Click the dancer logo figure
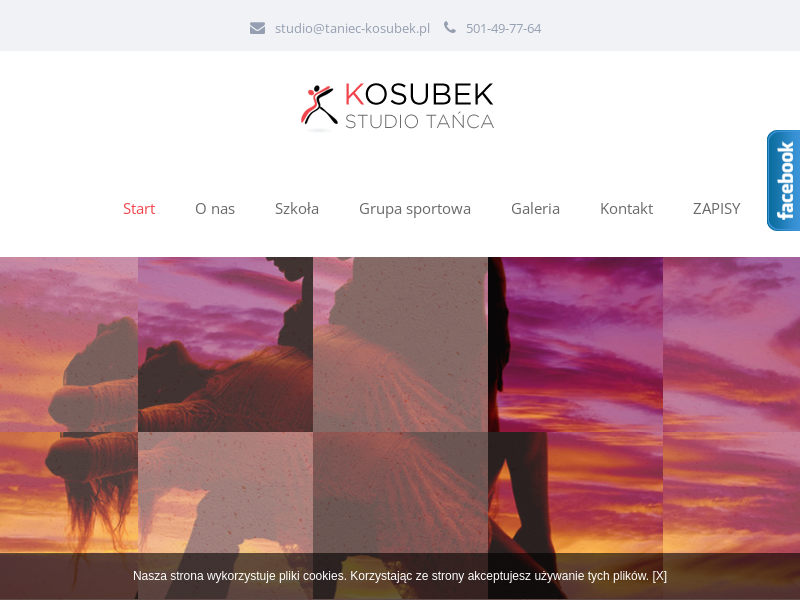The image size is (800, 600). coord(319,106)
